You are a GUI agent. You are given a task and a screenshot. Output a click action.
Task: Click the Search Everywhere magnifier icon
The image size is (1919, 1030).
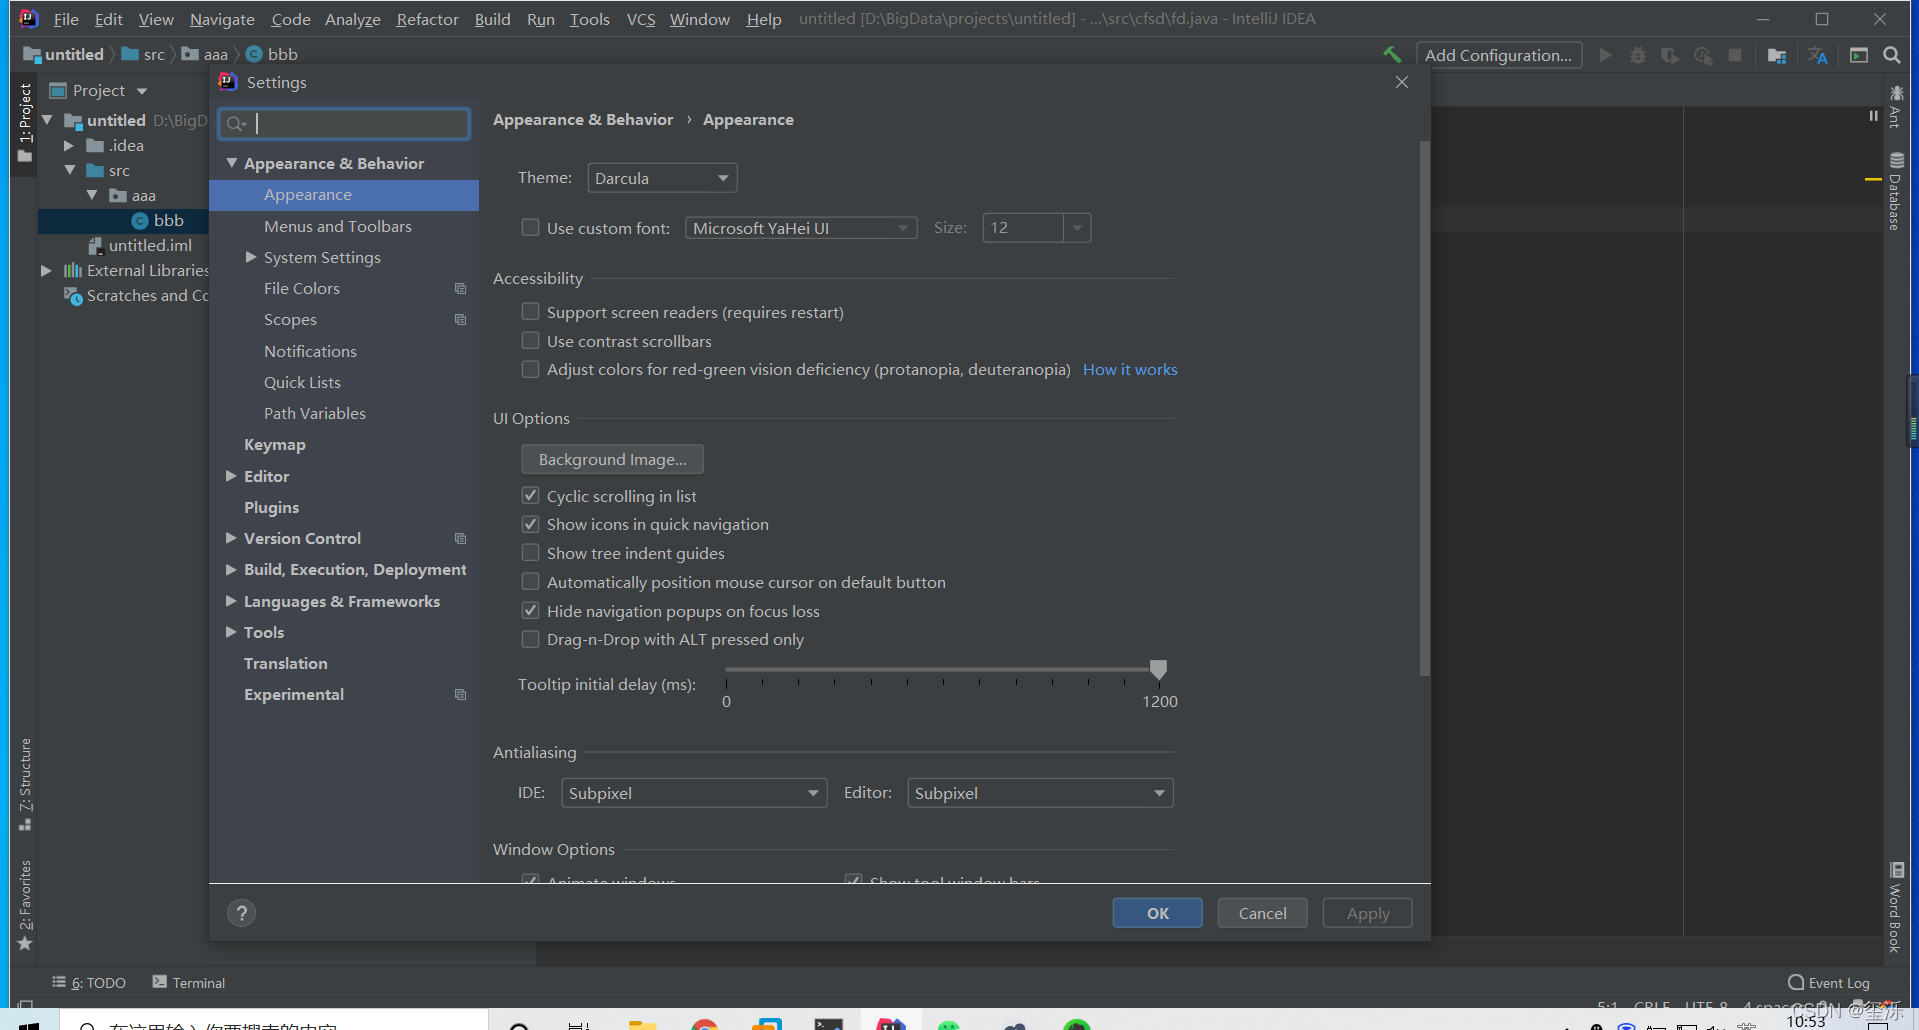[x=1892, y=55]
